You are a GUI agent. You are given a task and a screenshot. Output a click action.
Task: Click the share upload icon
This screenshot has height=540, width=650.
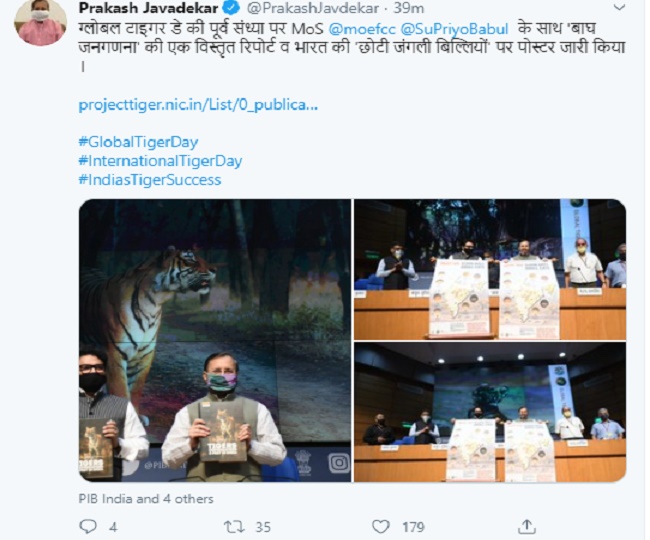527,527
